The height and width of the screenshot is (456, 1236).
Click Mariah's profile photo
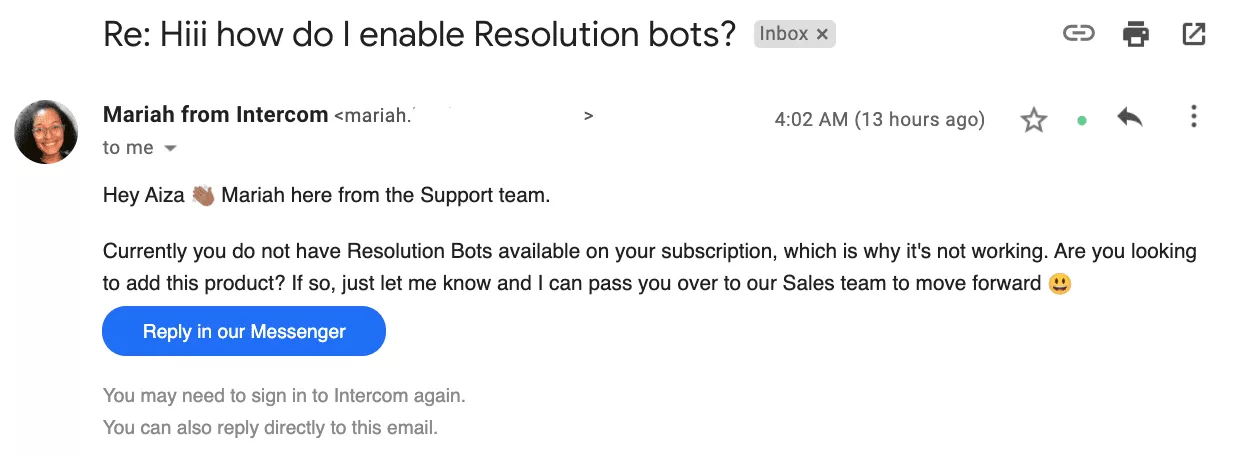[46, 131]
